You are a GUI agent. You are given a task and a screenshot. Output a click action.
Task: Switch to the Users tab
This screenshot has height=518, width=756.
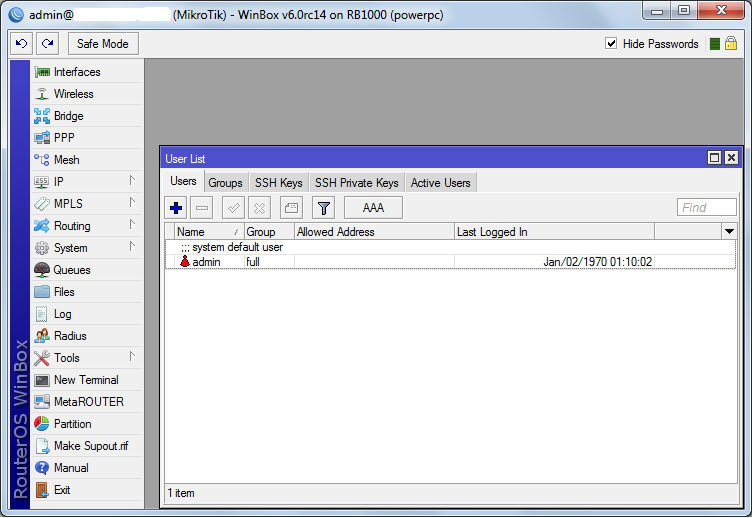184,181
